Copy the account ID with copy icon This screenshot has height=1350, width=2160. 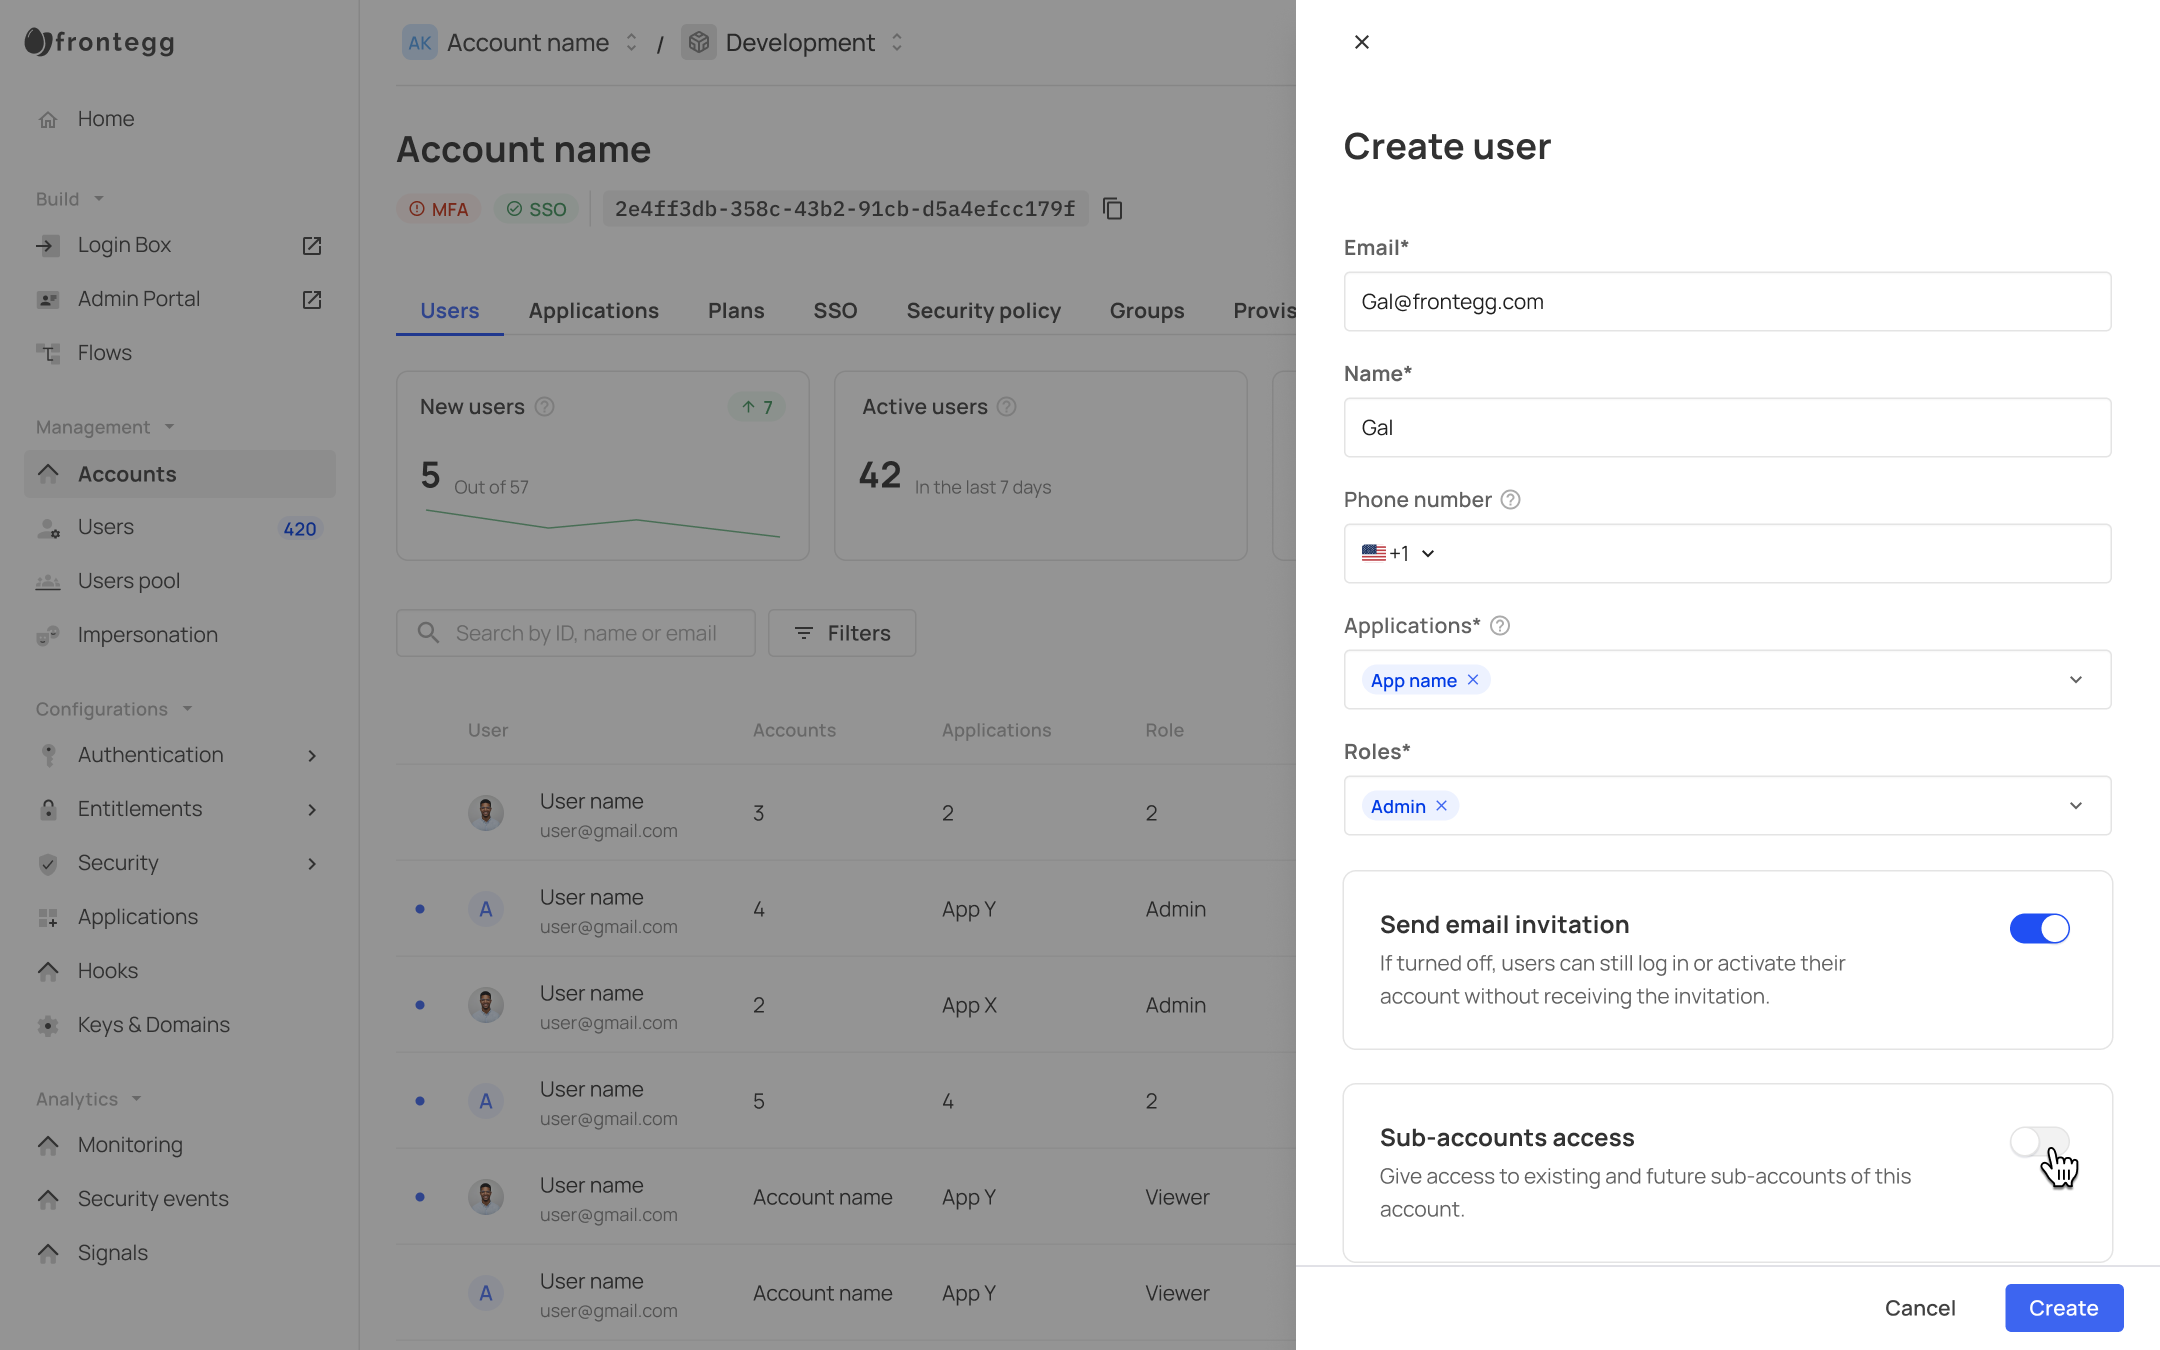[1112, 209]
